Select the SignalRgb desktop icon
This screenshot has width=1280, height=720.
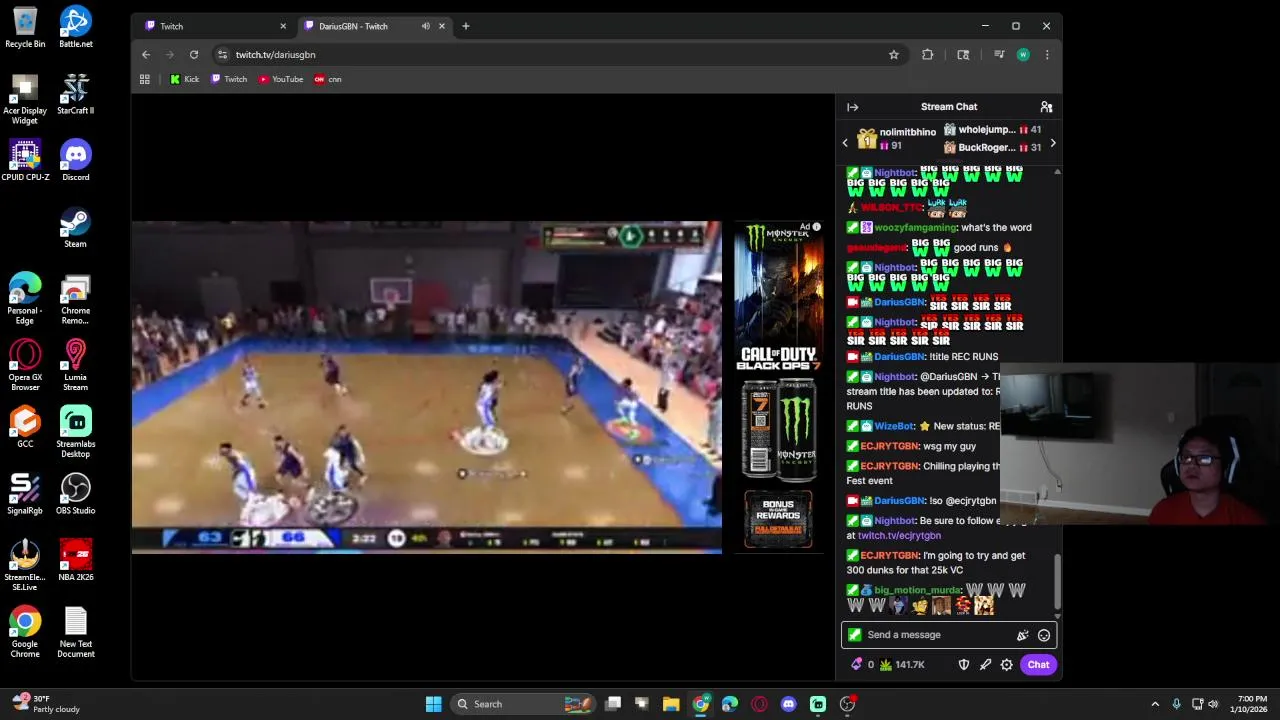[x=25, y=494]
